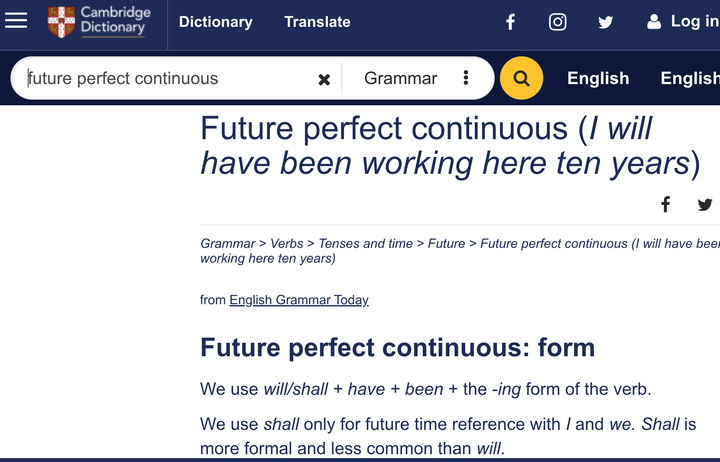This screenshot has height=462, width=720.
Task: Open Cambridge's Facebook page from header
Action: pos(510,22)
